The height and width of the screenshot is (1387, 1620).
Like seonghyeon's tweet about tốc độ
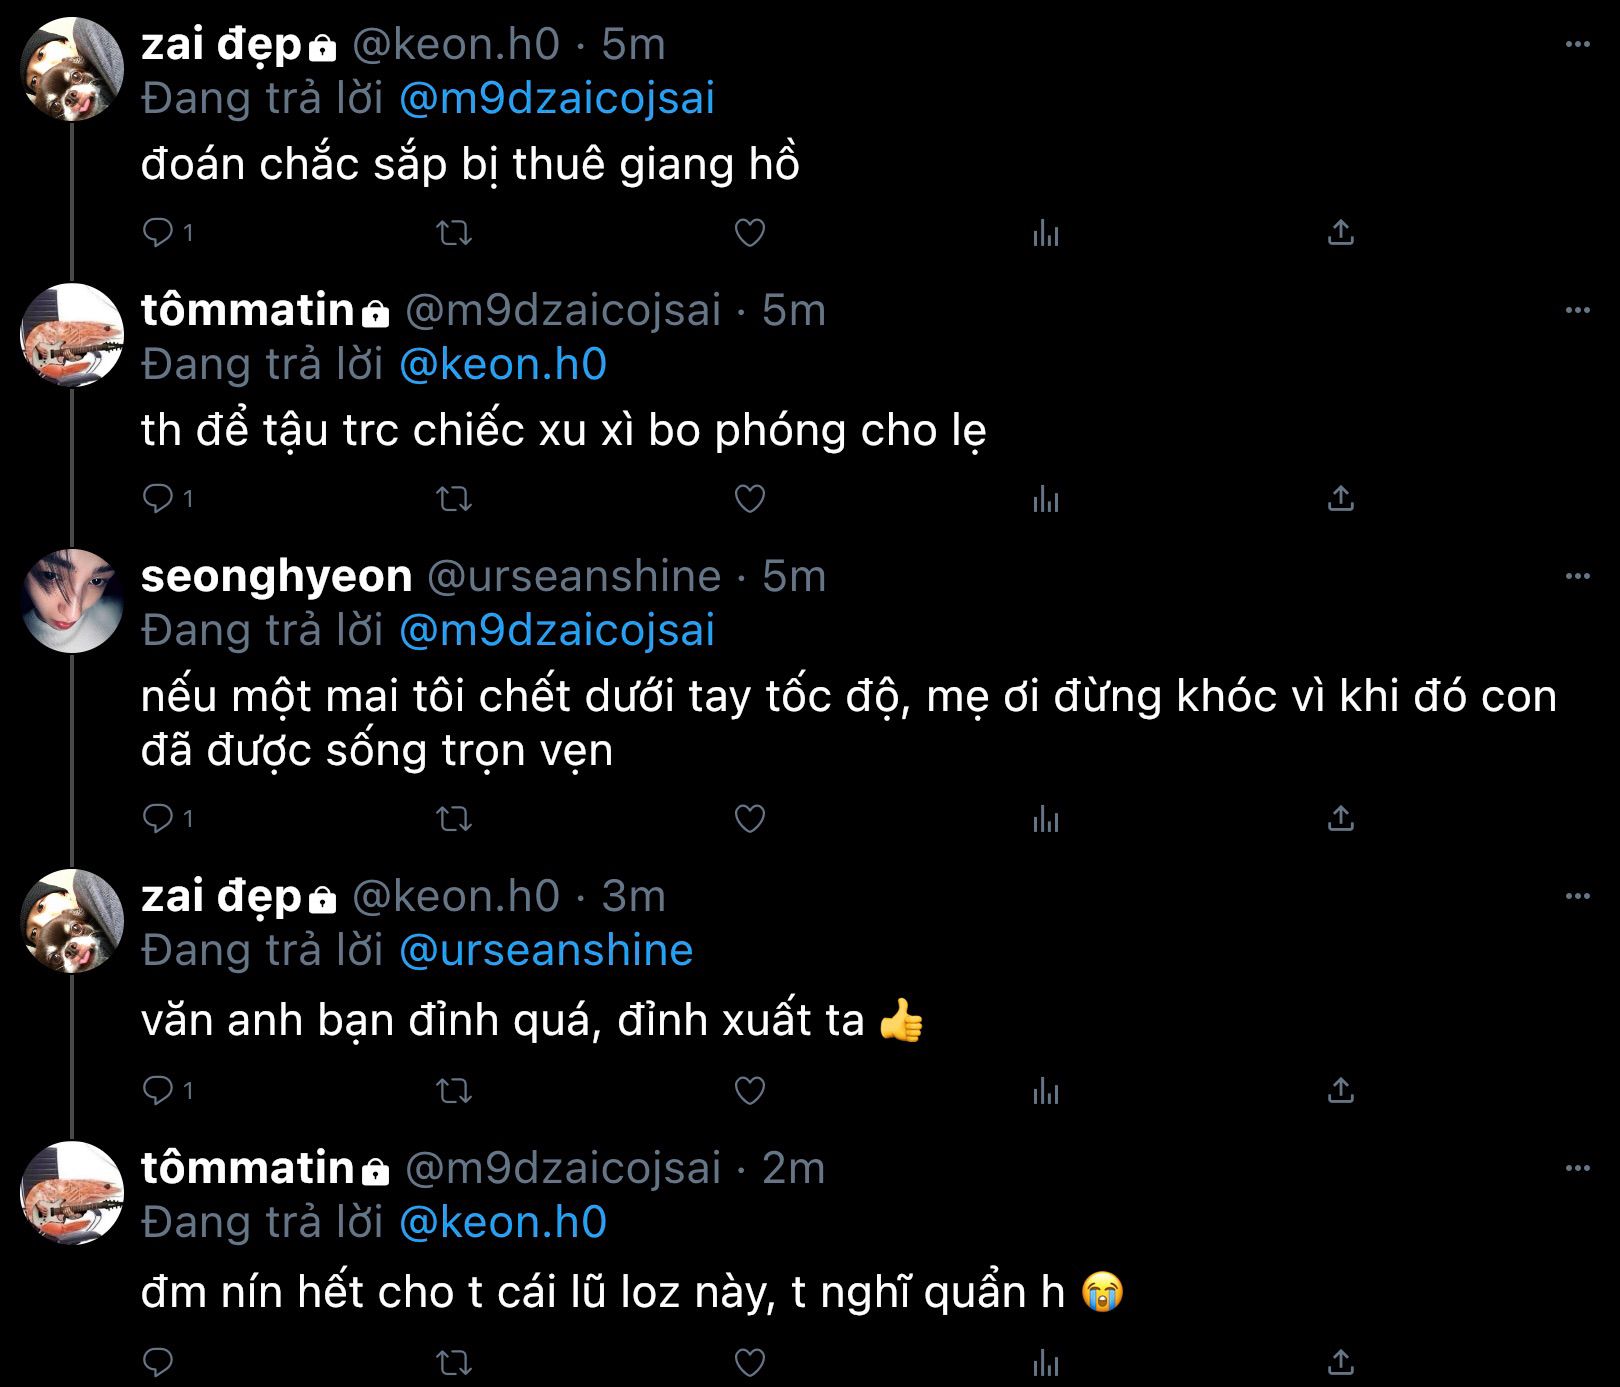[x=749, y=819]
